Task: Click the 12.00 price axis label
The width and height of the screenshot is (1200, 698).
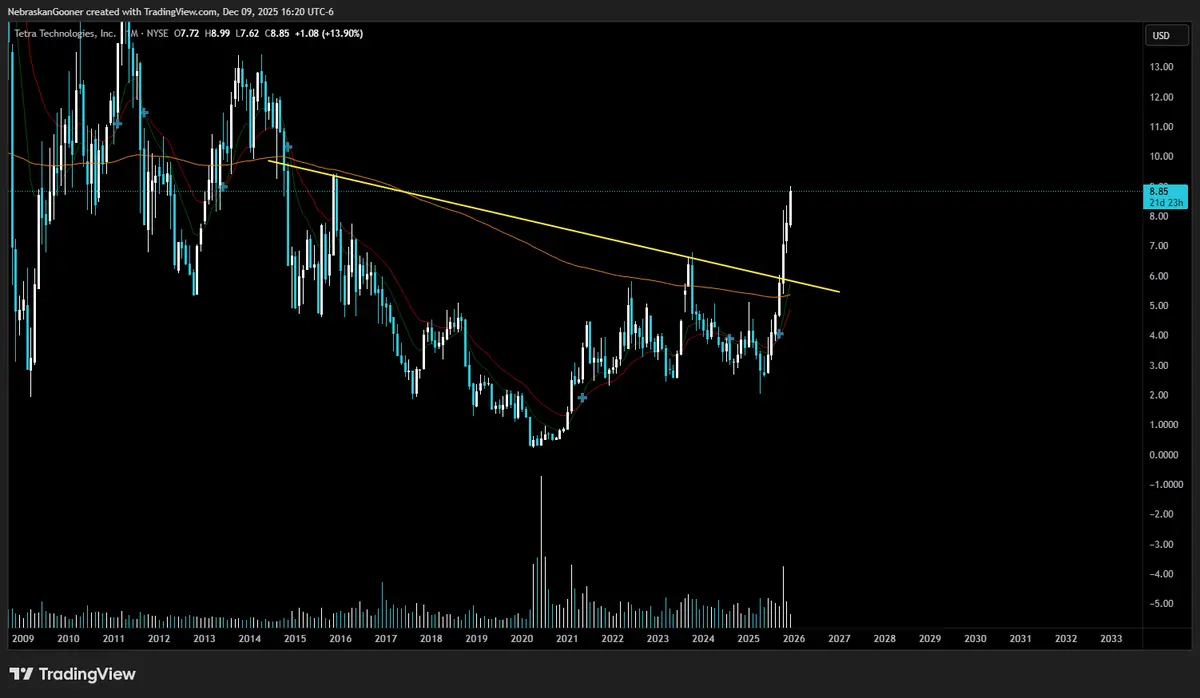Action: [x=1161, y=97]
